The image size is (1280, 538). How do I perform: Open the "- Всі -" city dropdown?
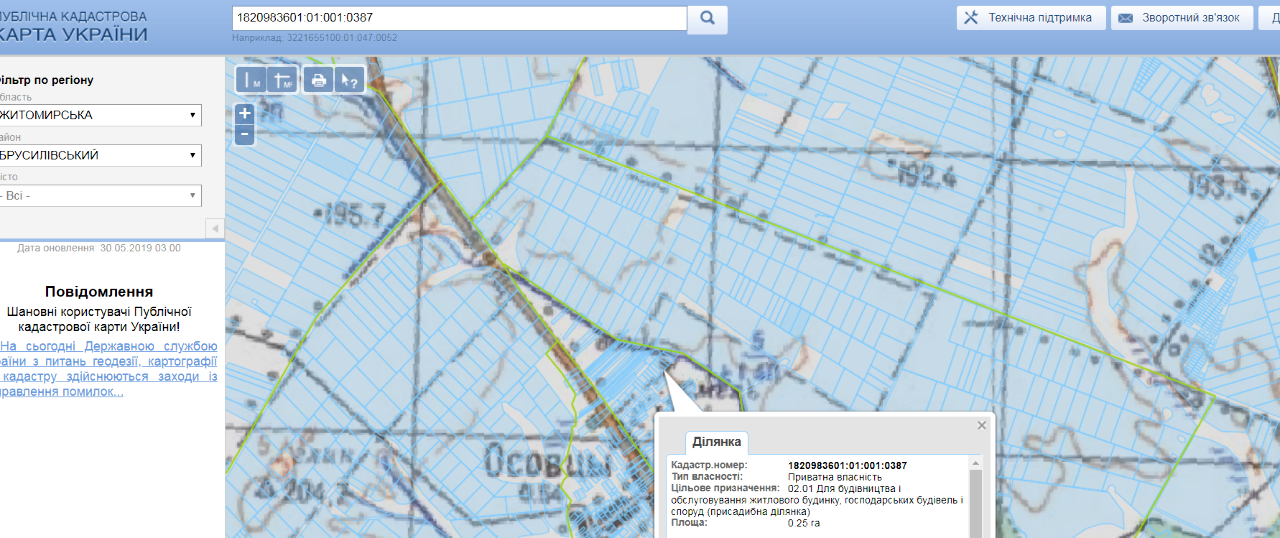tap(100, 196)
